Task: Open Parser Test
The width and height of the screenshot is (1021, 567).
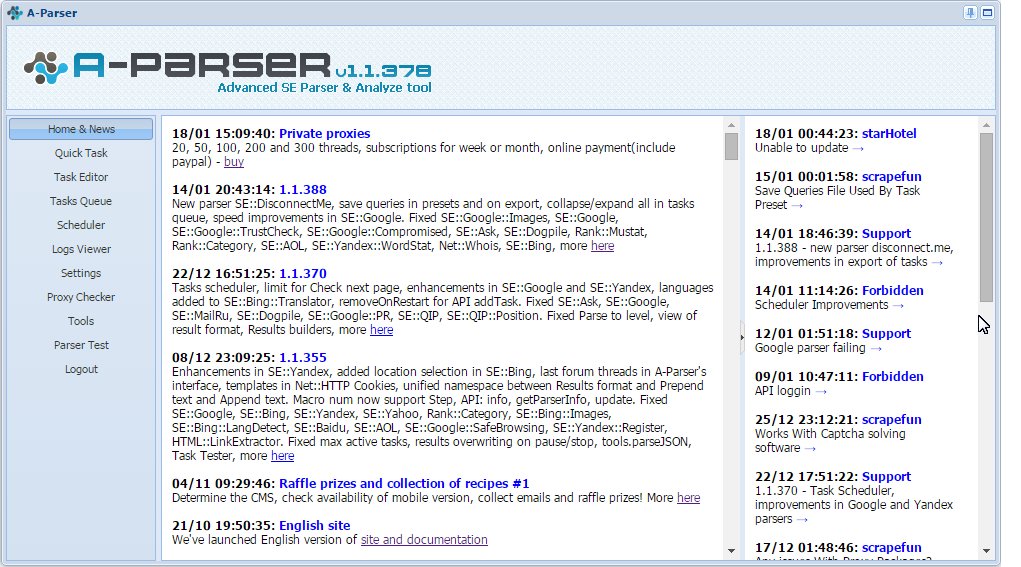Action: [x=81, y=345]
